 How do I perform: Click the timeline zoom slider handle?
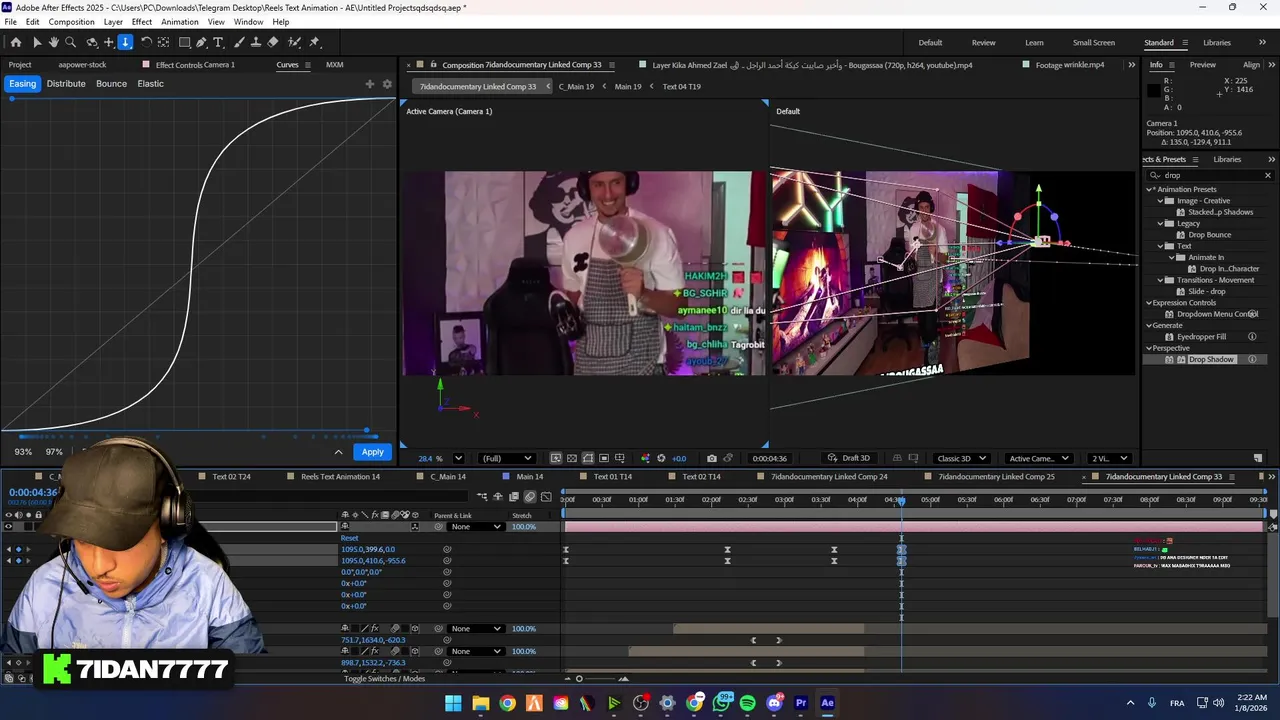(579, 679)
